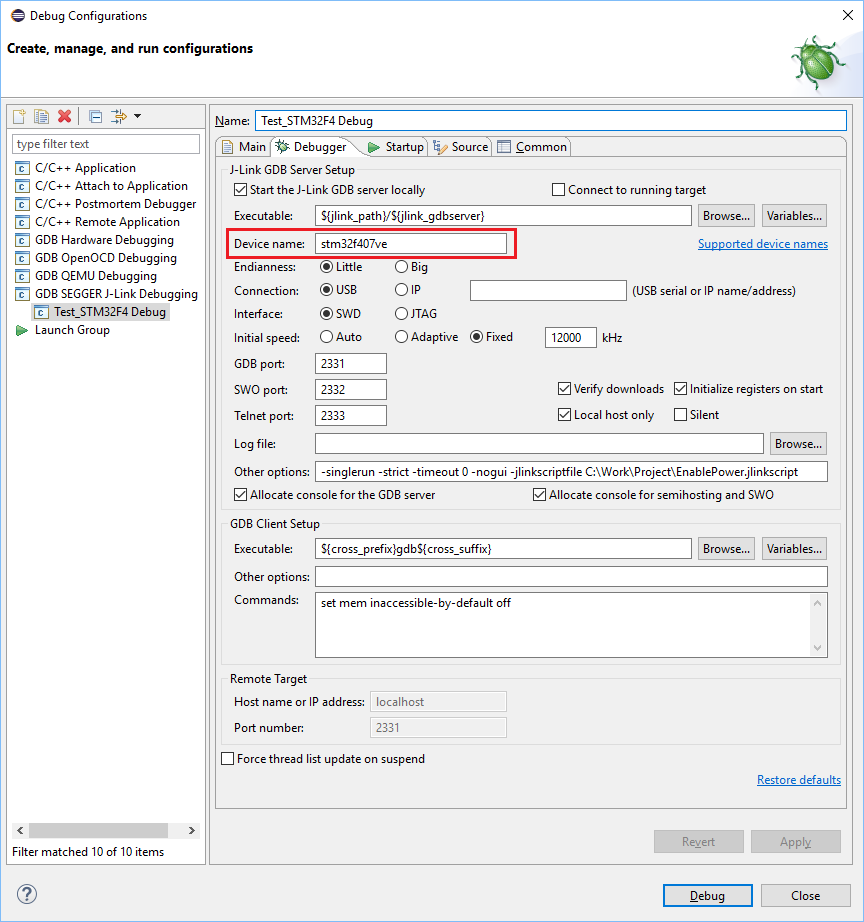The width and height of the screenshot is (864, 922).
Task: Delete the selected debug configuration
Action: pos(64,116)
